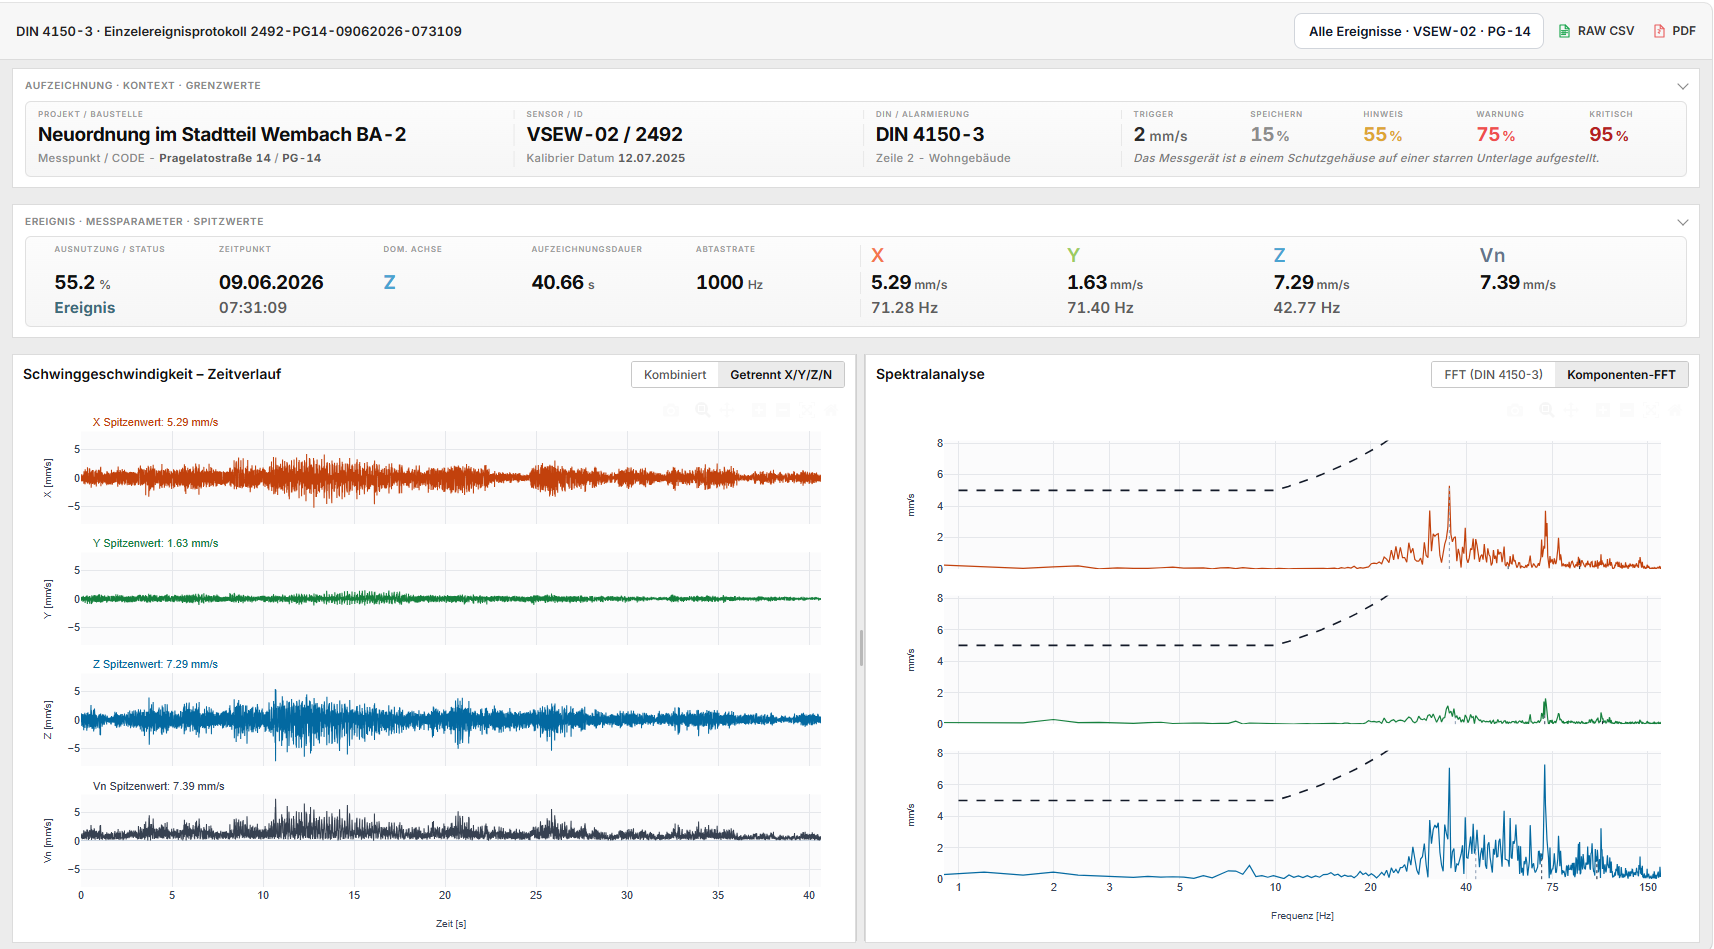
Task: Select Getrennt X/Y/Z/N view
Action: (x=781, y=375)
